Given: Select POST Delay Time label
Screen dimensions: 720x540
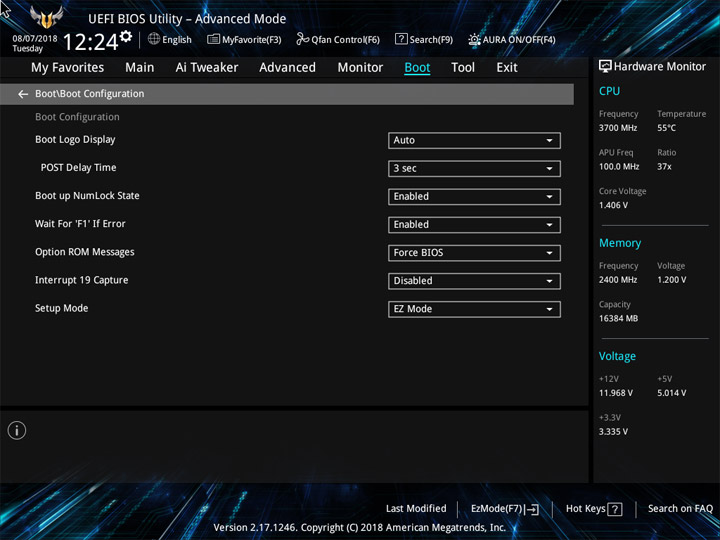Looking at the screenshot, I should click(79, 168).
